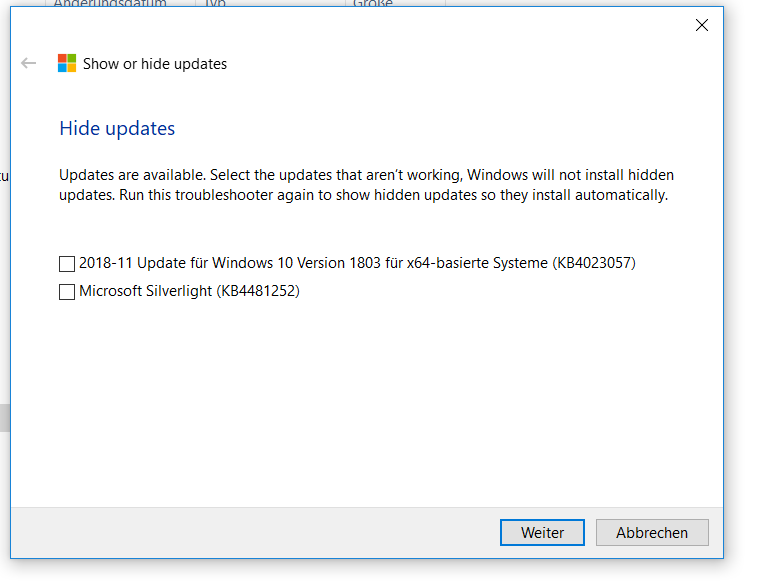Click the Weiter button
Image resolution: width=757 pixels, height=581 pixels.
542,533
